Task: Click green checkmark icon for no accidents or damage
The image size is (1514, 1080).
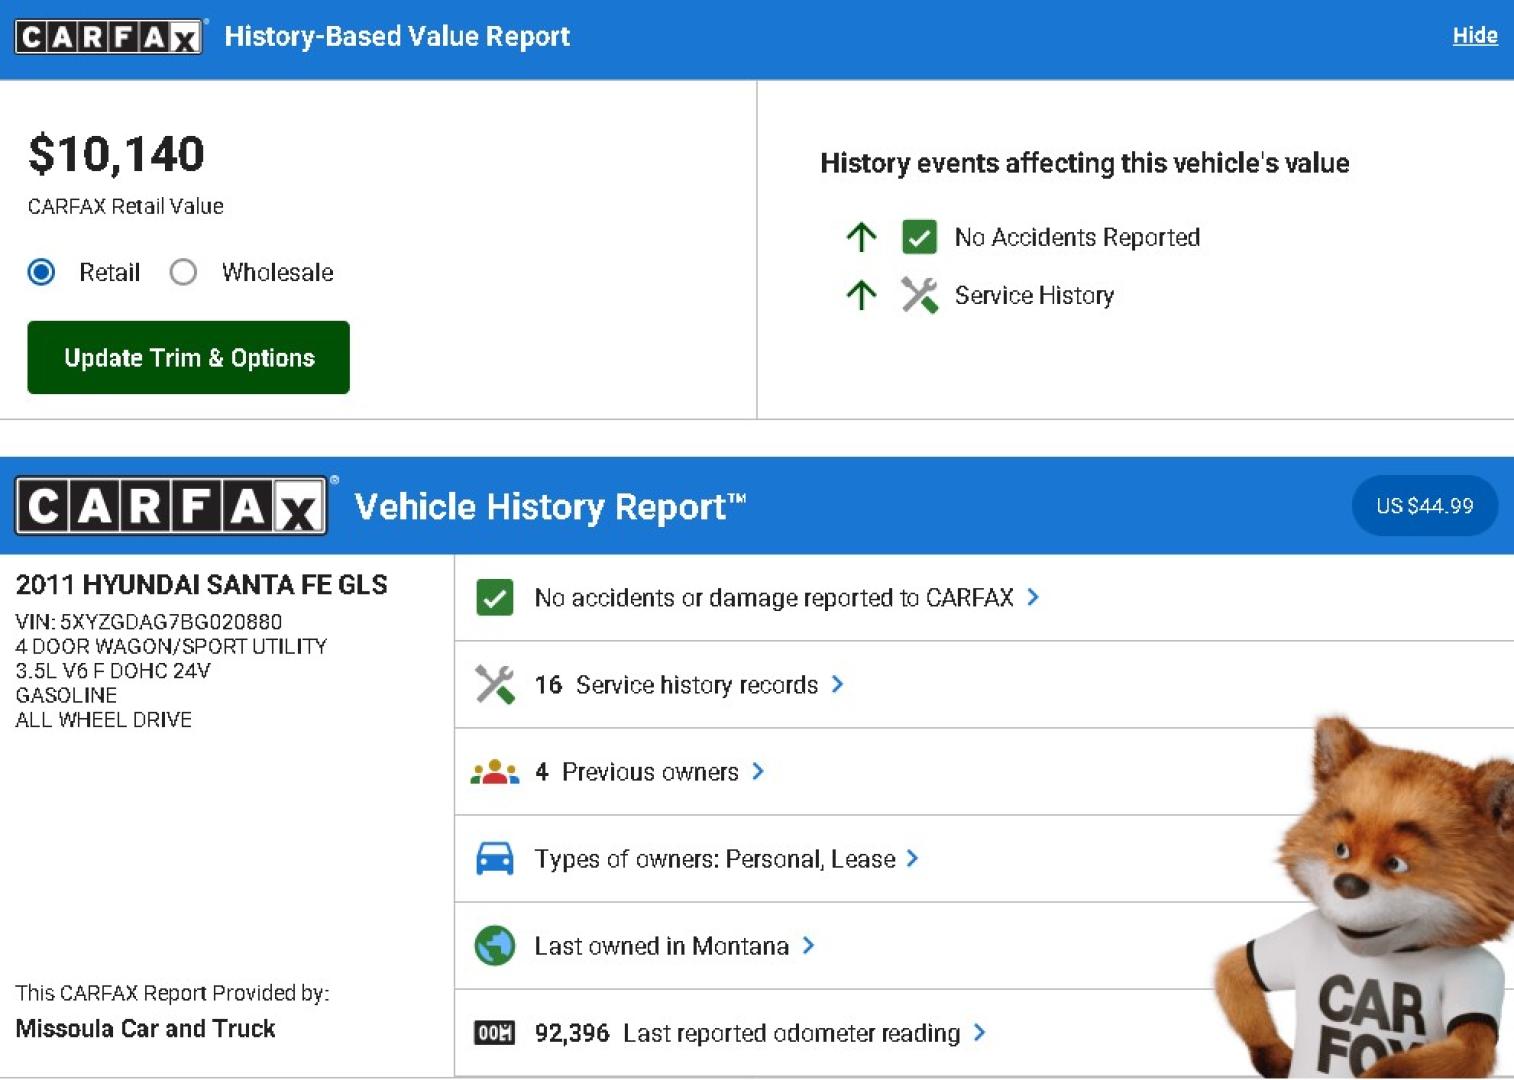Action: tap(495, 598)
